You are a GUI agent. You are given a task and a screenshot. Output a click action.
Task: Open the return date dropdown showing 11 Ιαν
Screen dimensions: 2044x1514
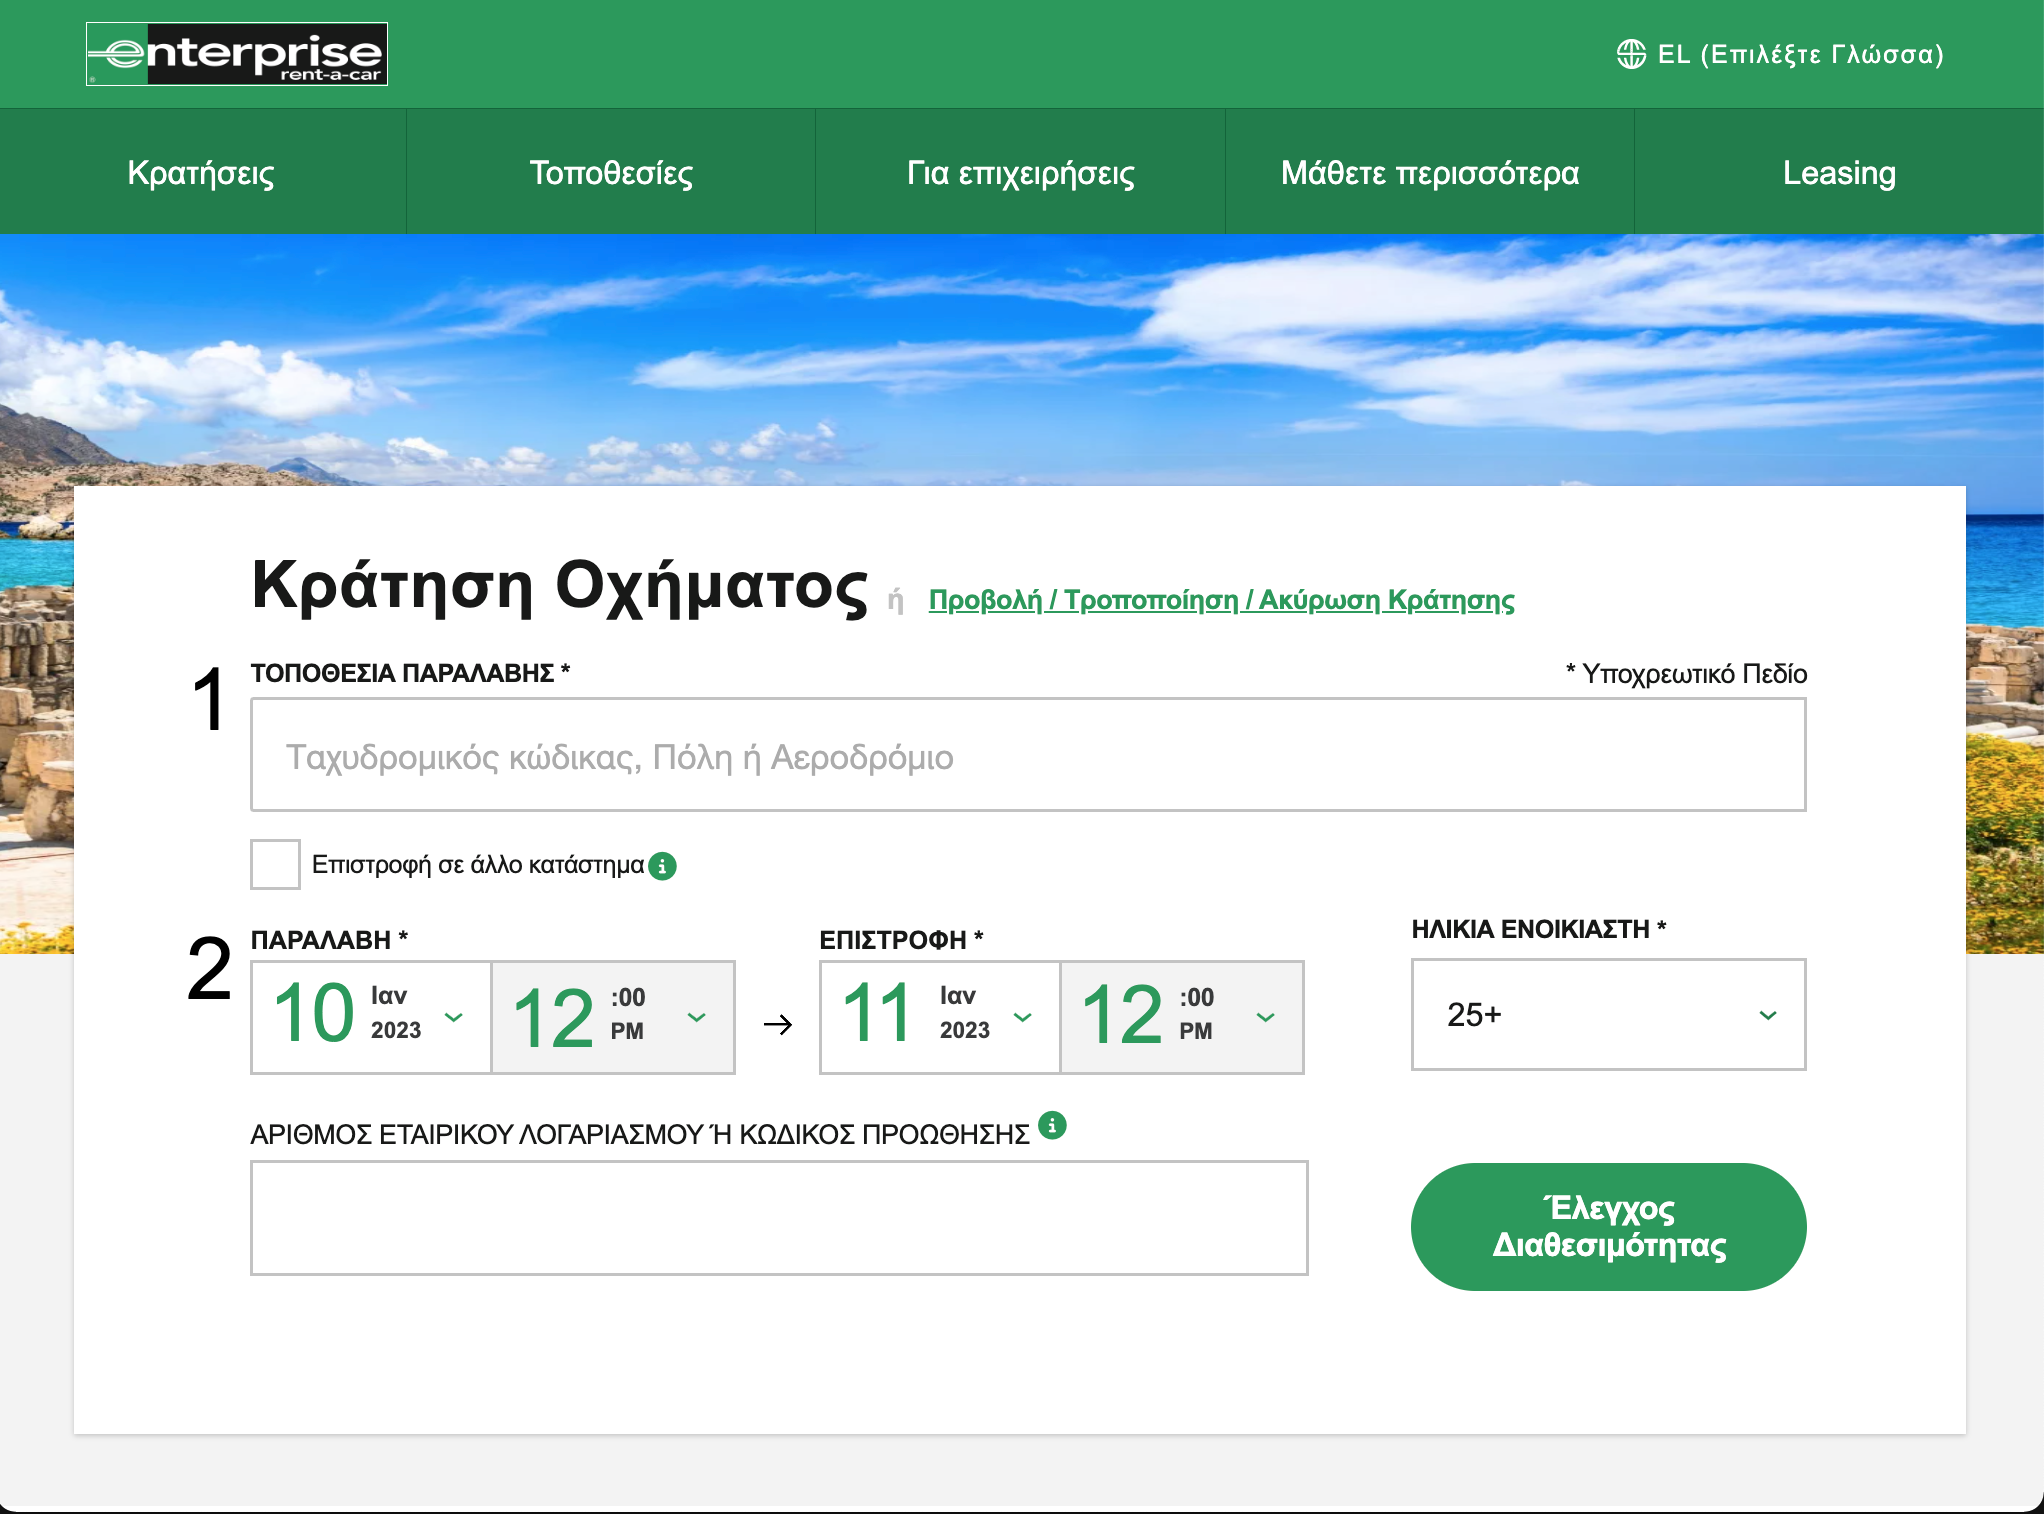(939, 1017)
